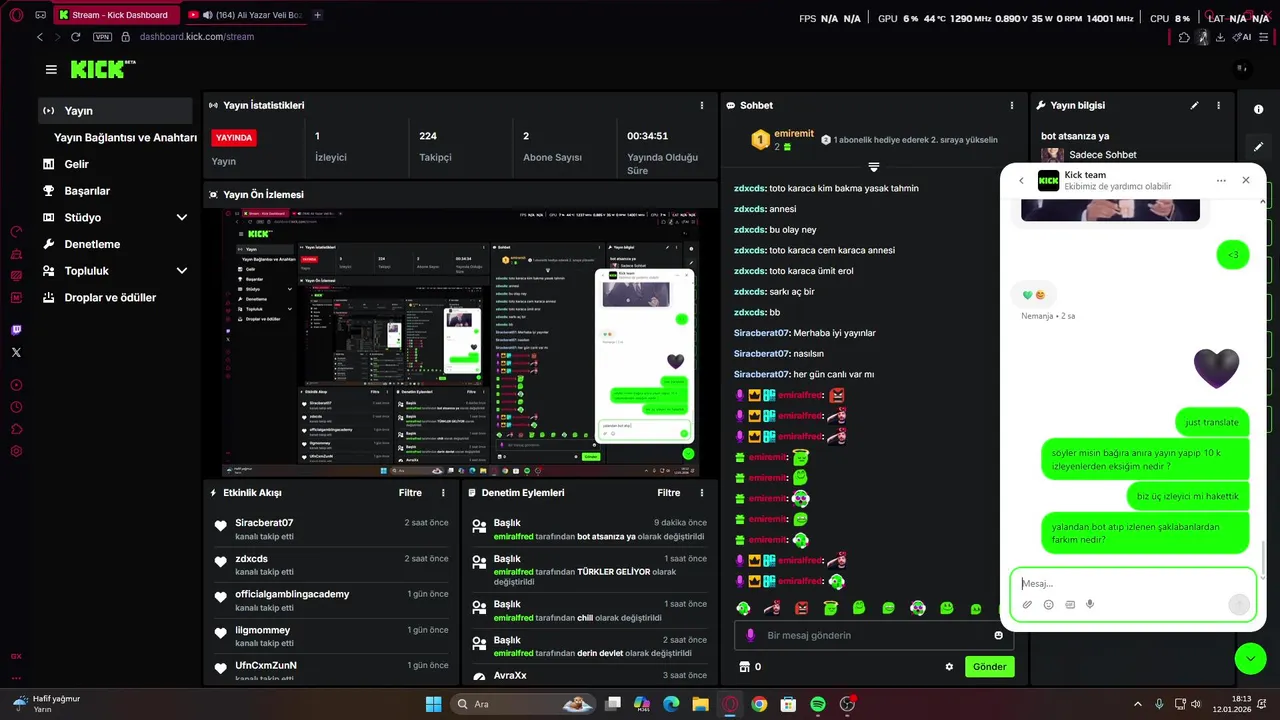
Task: Switch to Stream - Kick Dashboard tab
Action: point(117,15)
